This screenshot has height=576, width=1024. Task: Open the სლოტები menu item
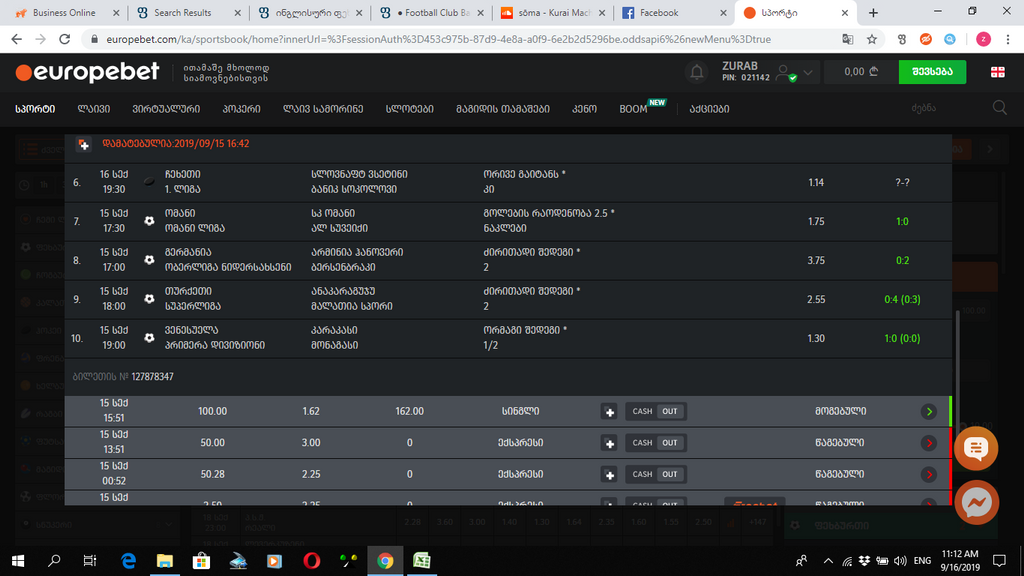pos(409,109)
